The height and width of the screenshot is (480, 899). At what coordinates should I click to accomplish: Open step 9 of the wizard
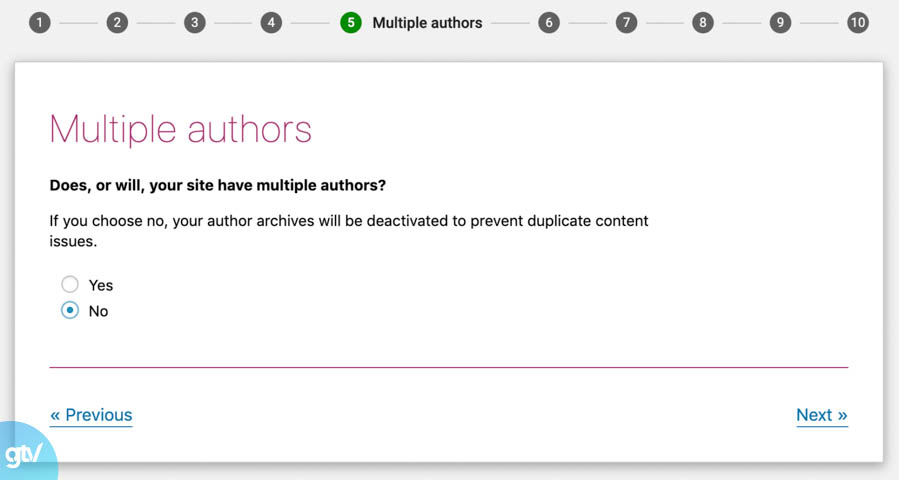point(780,22)
